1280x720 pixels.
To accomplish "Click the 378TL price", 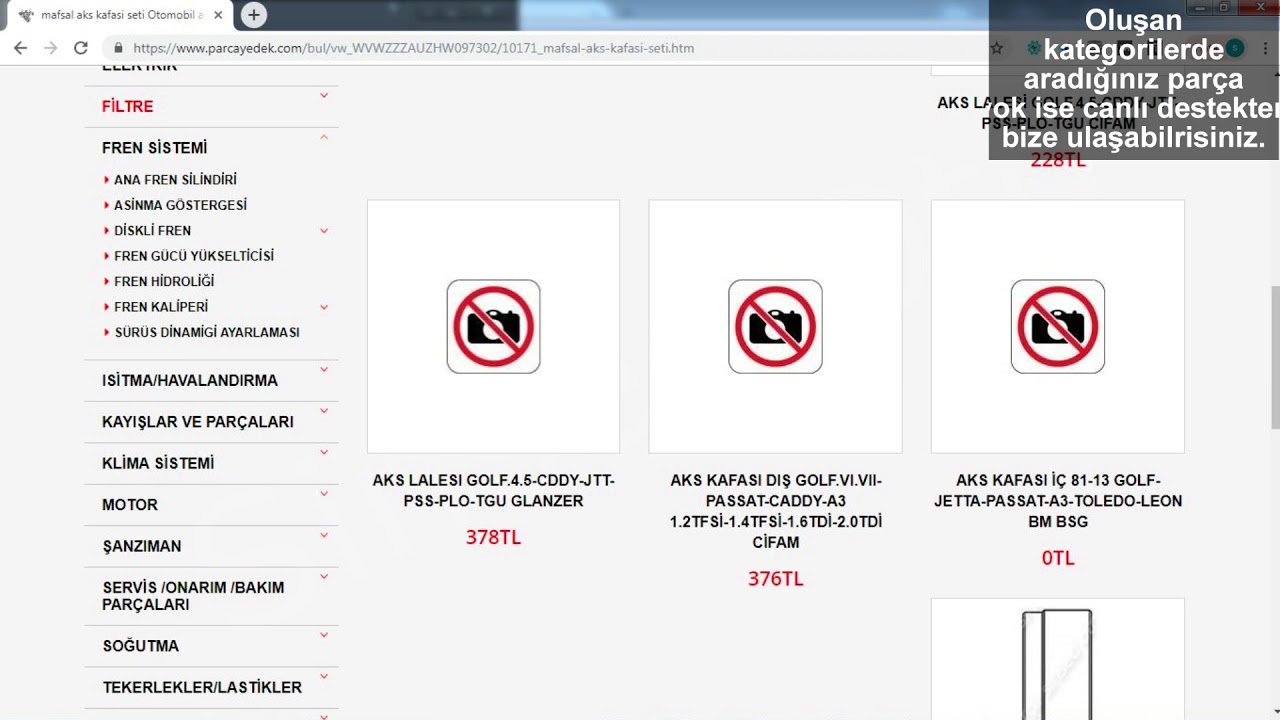I will click(493, 538).
